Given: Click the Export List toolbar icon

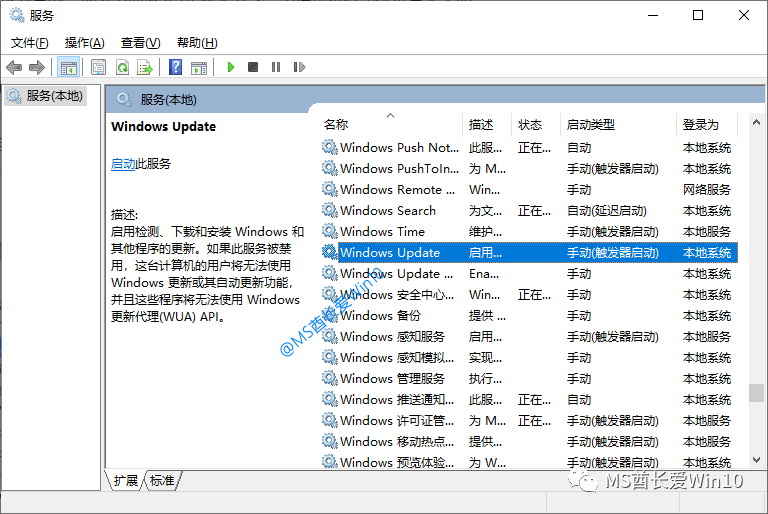Looking at the screenshot, I should pyautogui.click(x=145, y=67).
